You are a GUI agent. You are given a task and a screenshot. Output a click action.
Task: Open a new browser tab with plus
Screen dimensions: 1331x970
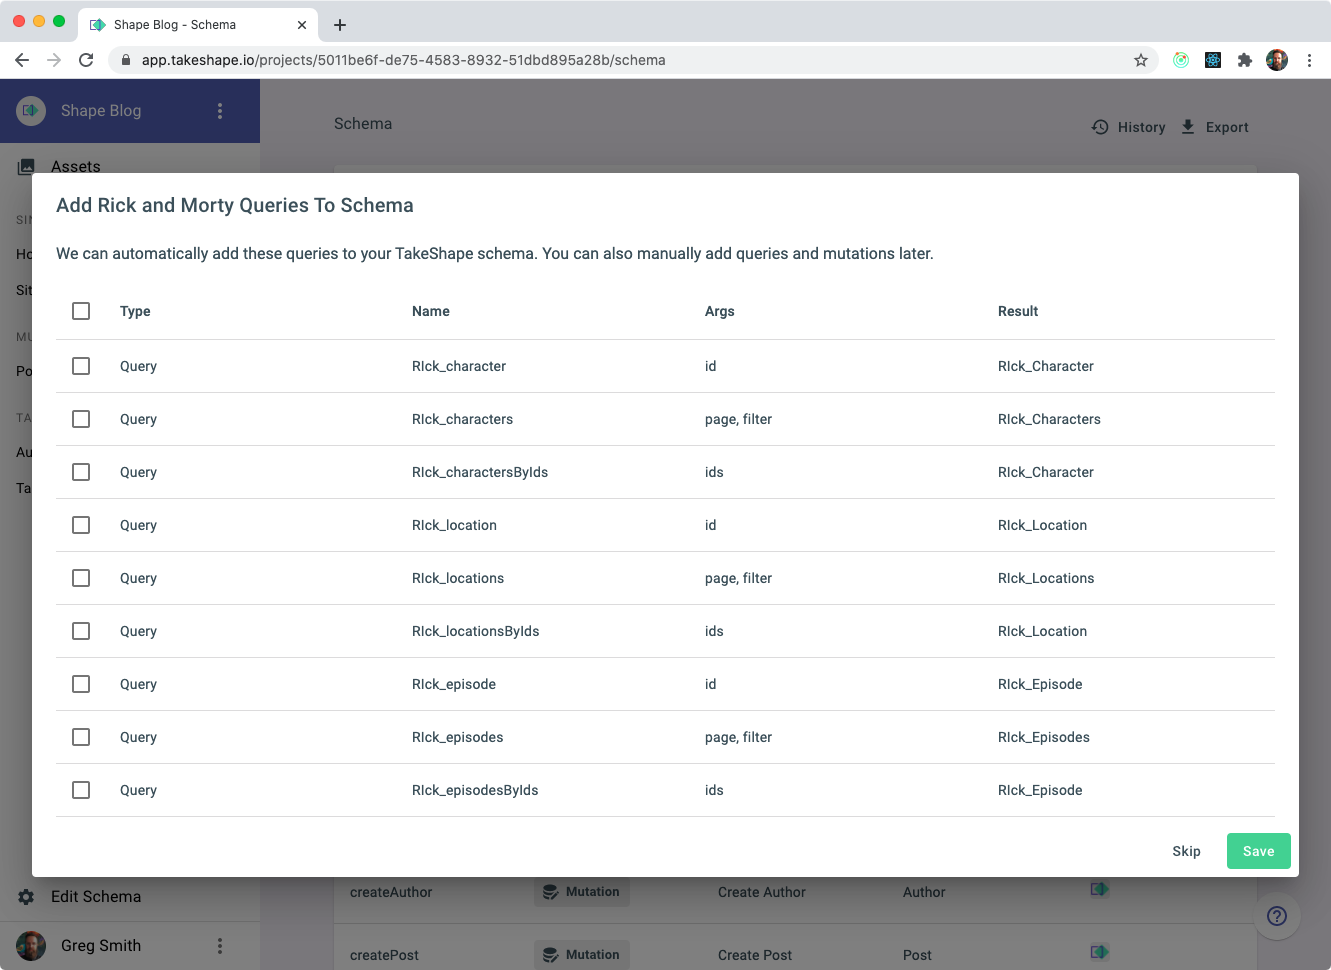(x=340, y=25)
